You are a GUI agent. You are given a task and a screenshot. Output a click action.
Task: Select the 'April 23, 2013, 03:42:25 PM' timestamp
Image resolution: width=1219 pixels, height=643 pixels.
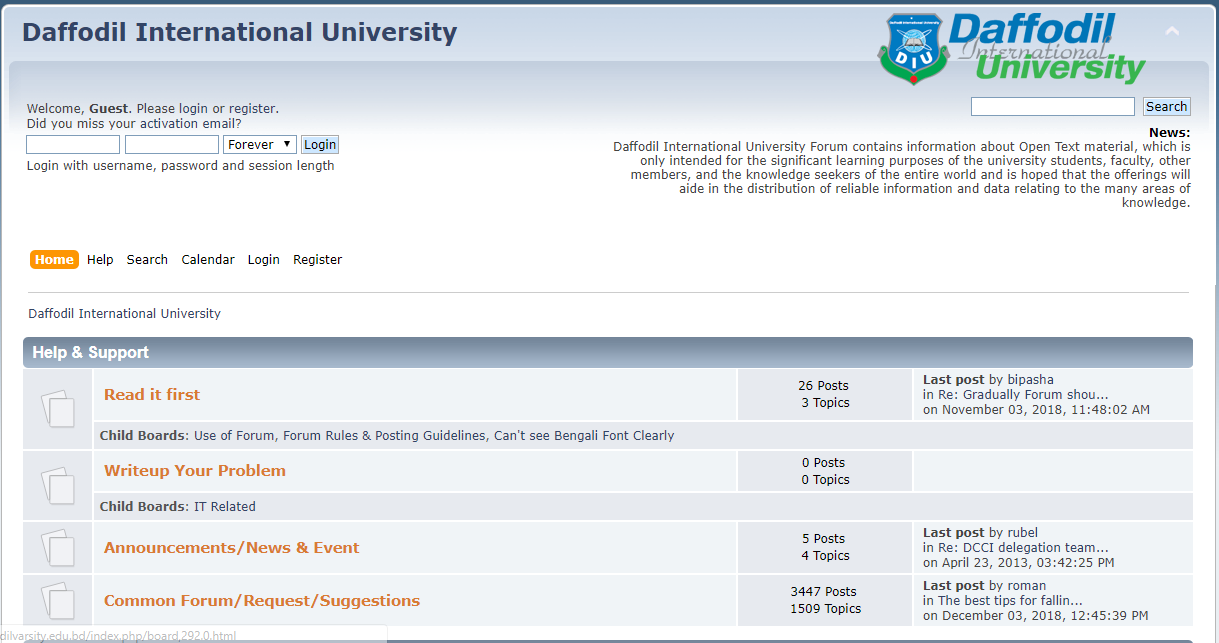click(x=1028, y=563)
